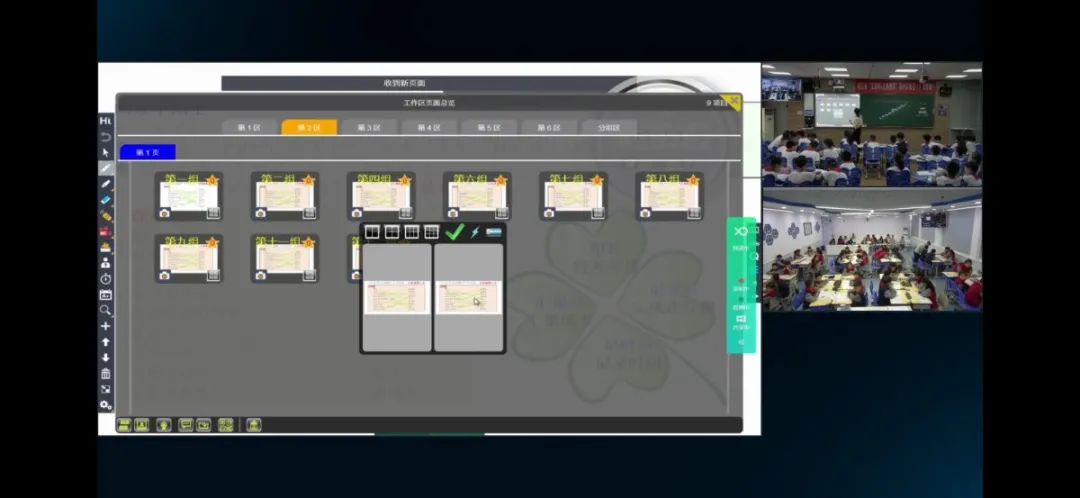Select the arrow pointer tool in left toolbar
This screenshot has width=1080, height=498.
(105, 153)
